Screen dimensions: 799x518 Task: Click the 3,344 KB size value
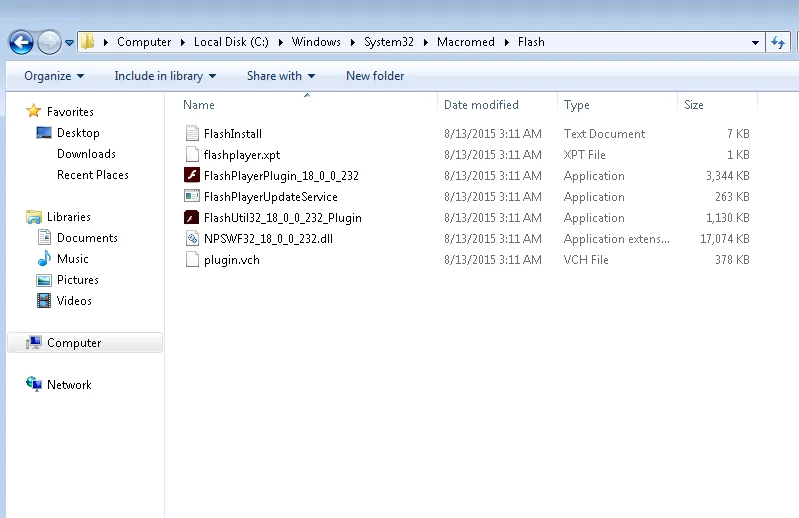tap(728, 176)
